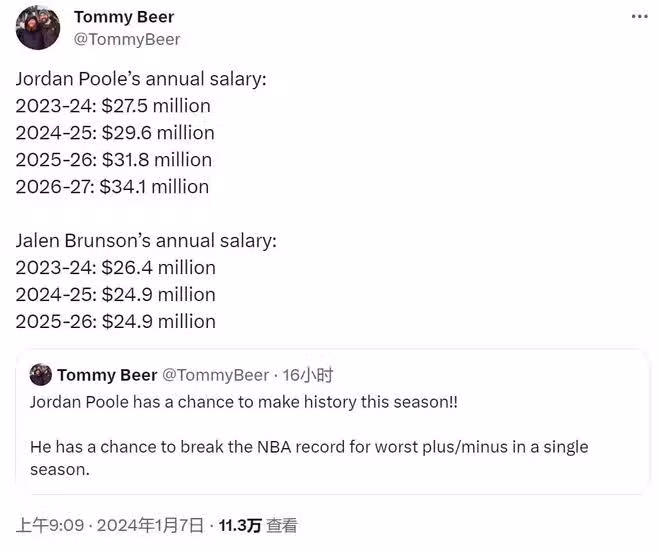Click the 2026-27: $34.1 million line

[112, 187]
